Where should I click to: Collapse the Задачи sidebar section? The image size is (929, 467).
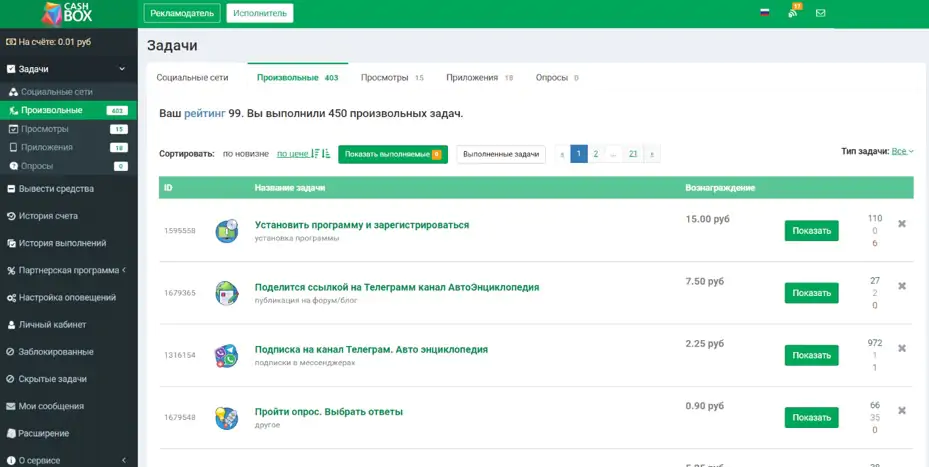pyautogui.click(x=69, y=69)
